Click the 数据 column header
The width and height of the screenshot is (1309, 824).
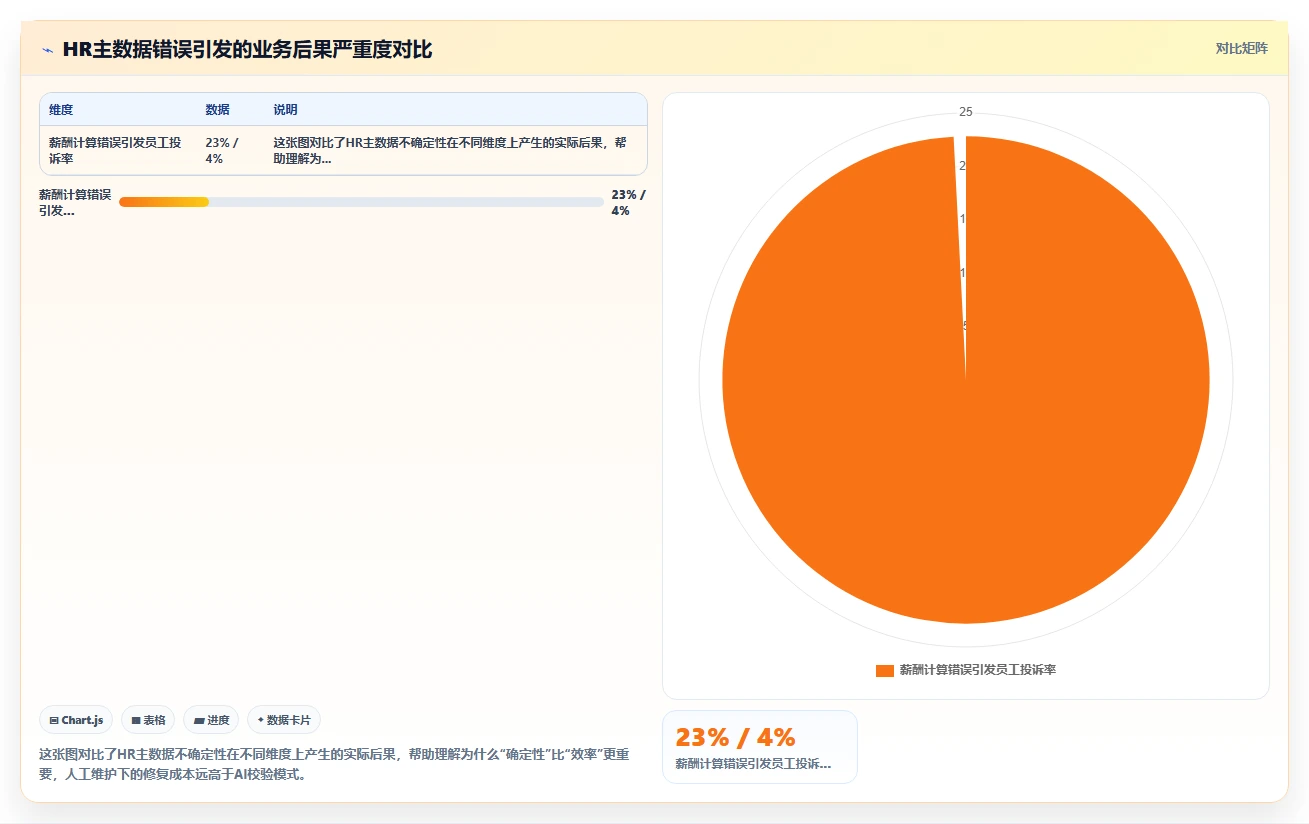(217, 110)
